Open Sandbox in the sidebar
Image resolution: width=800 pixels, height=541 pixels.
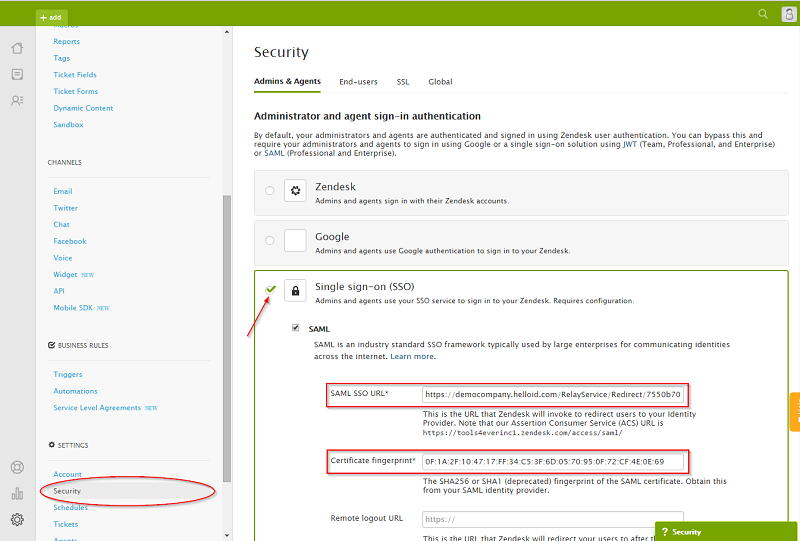[68, 125]
